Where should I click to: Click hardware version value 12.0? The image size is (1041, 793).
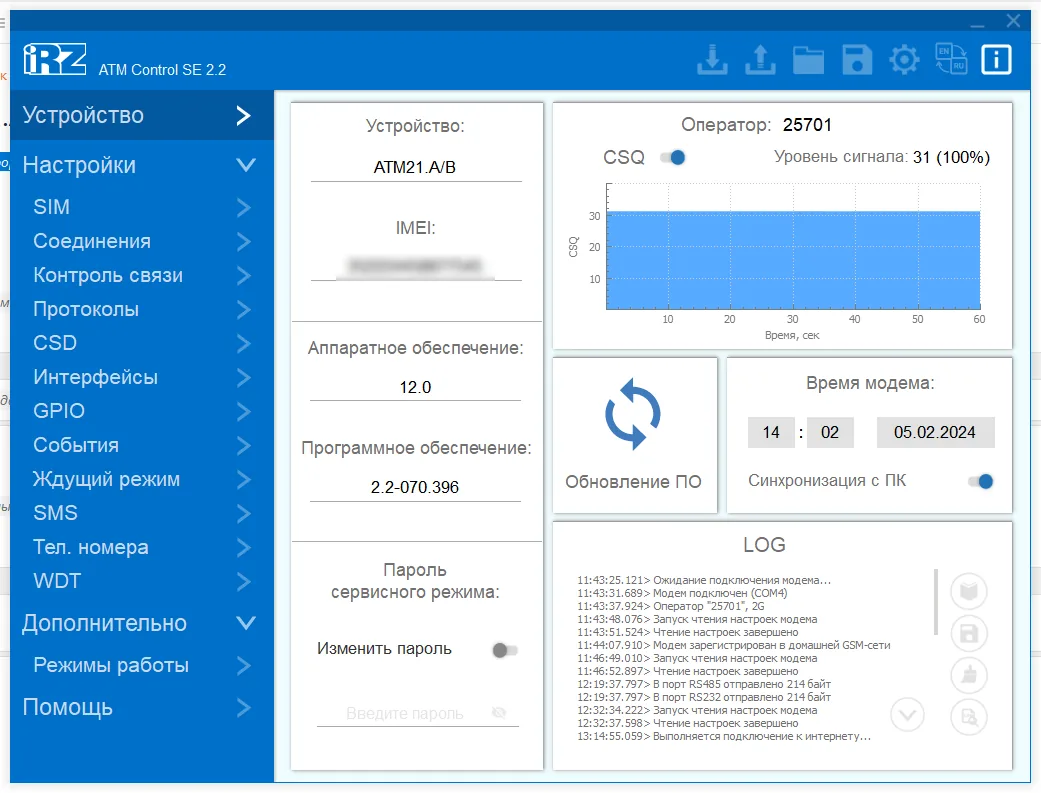pyautogui.click(x=416, y=387)
